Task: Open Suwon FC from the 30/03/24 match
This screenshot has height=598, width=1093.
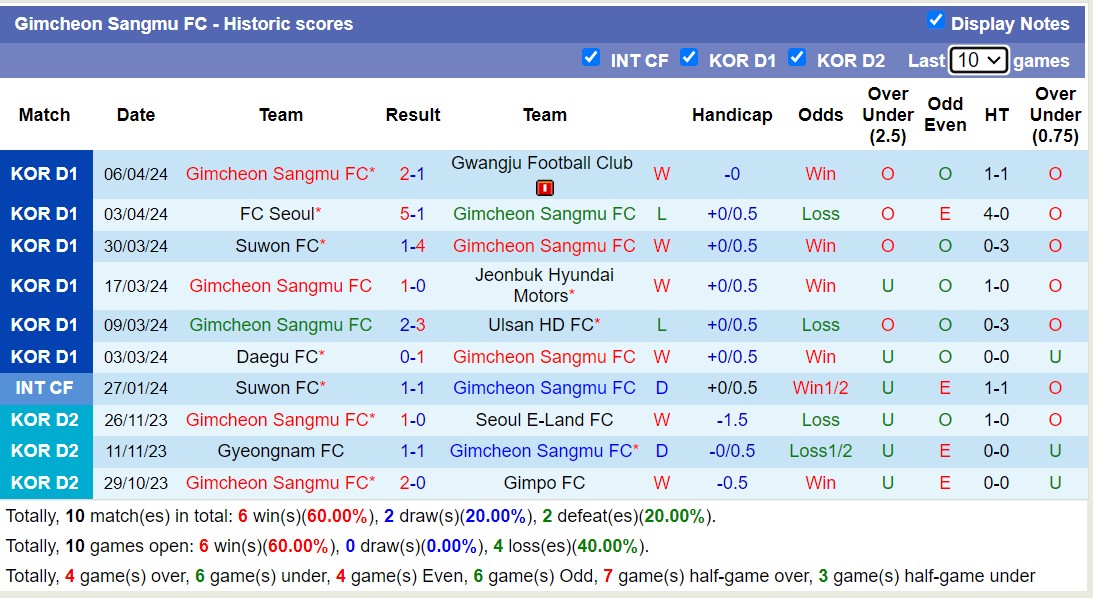Action: pos(275,246)
